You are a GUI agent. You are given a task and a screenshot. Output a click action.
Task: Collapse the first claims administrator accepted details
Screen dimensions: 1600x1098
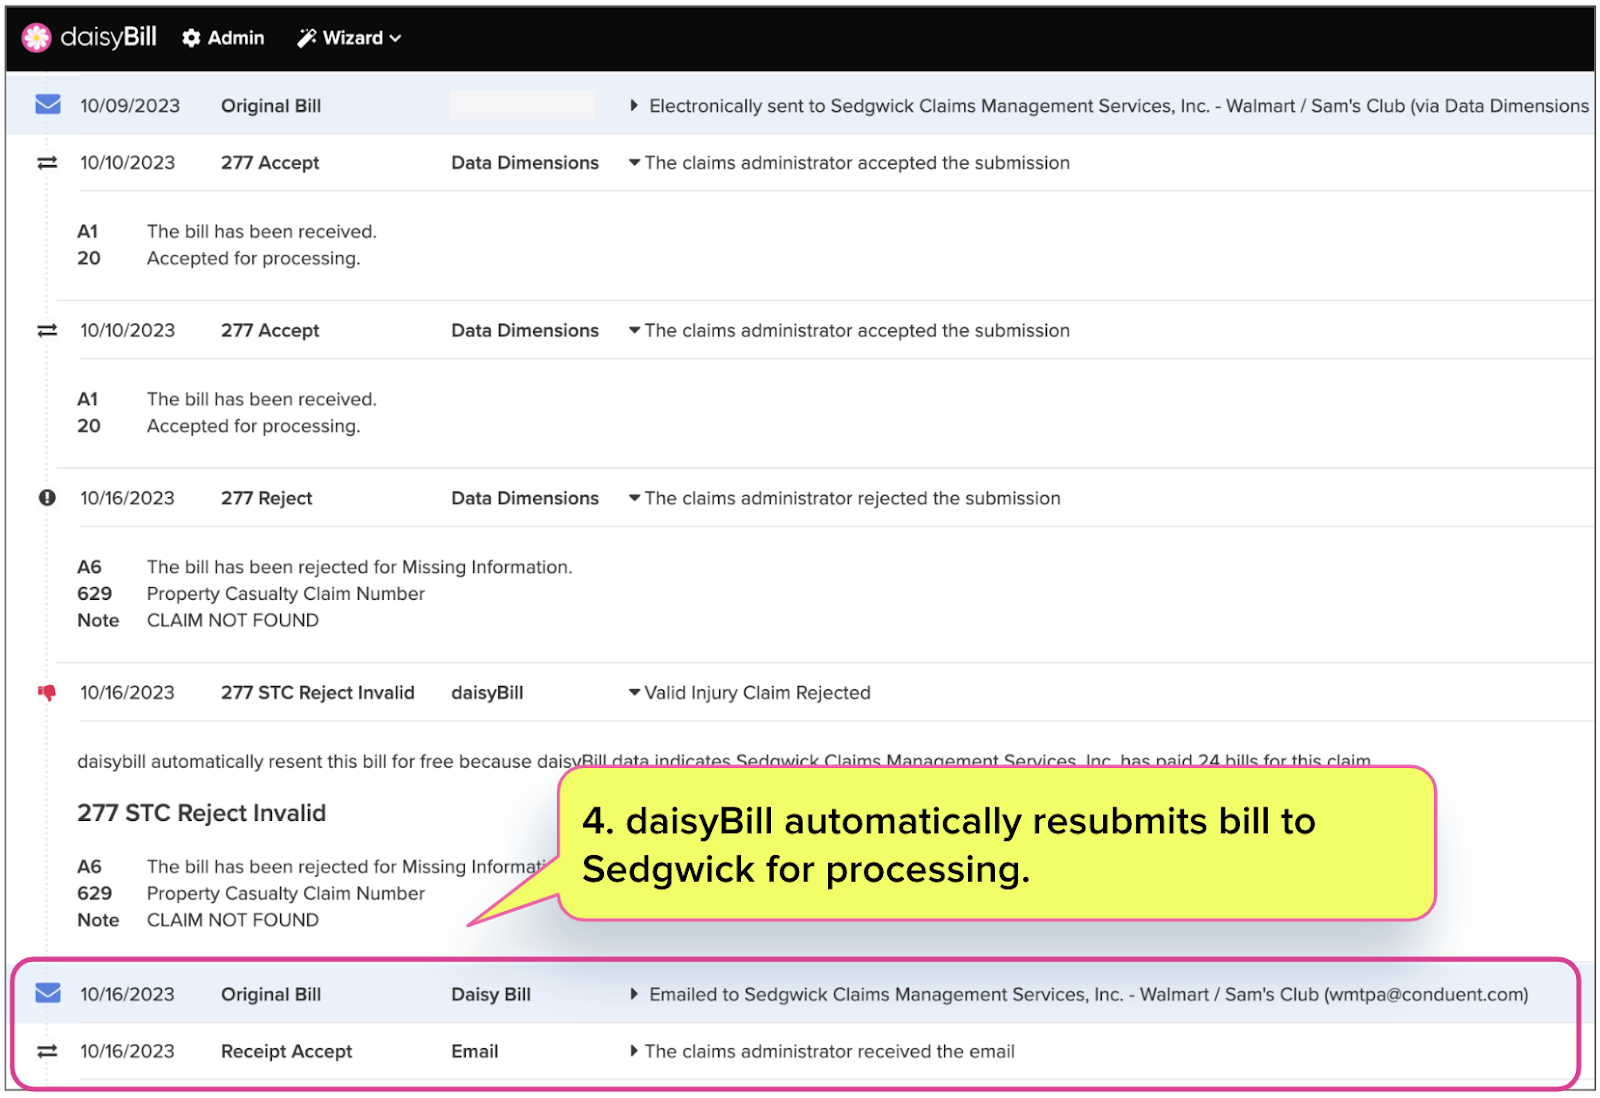[635, 162]
